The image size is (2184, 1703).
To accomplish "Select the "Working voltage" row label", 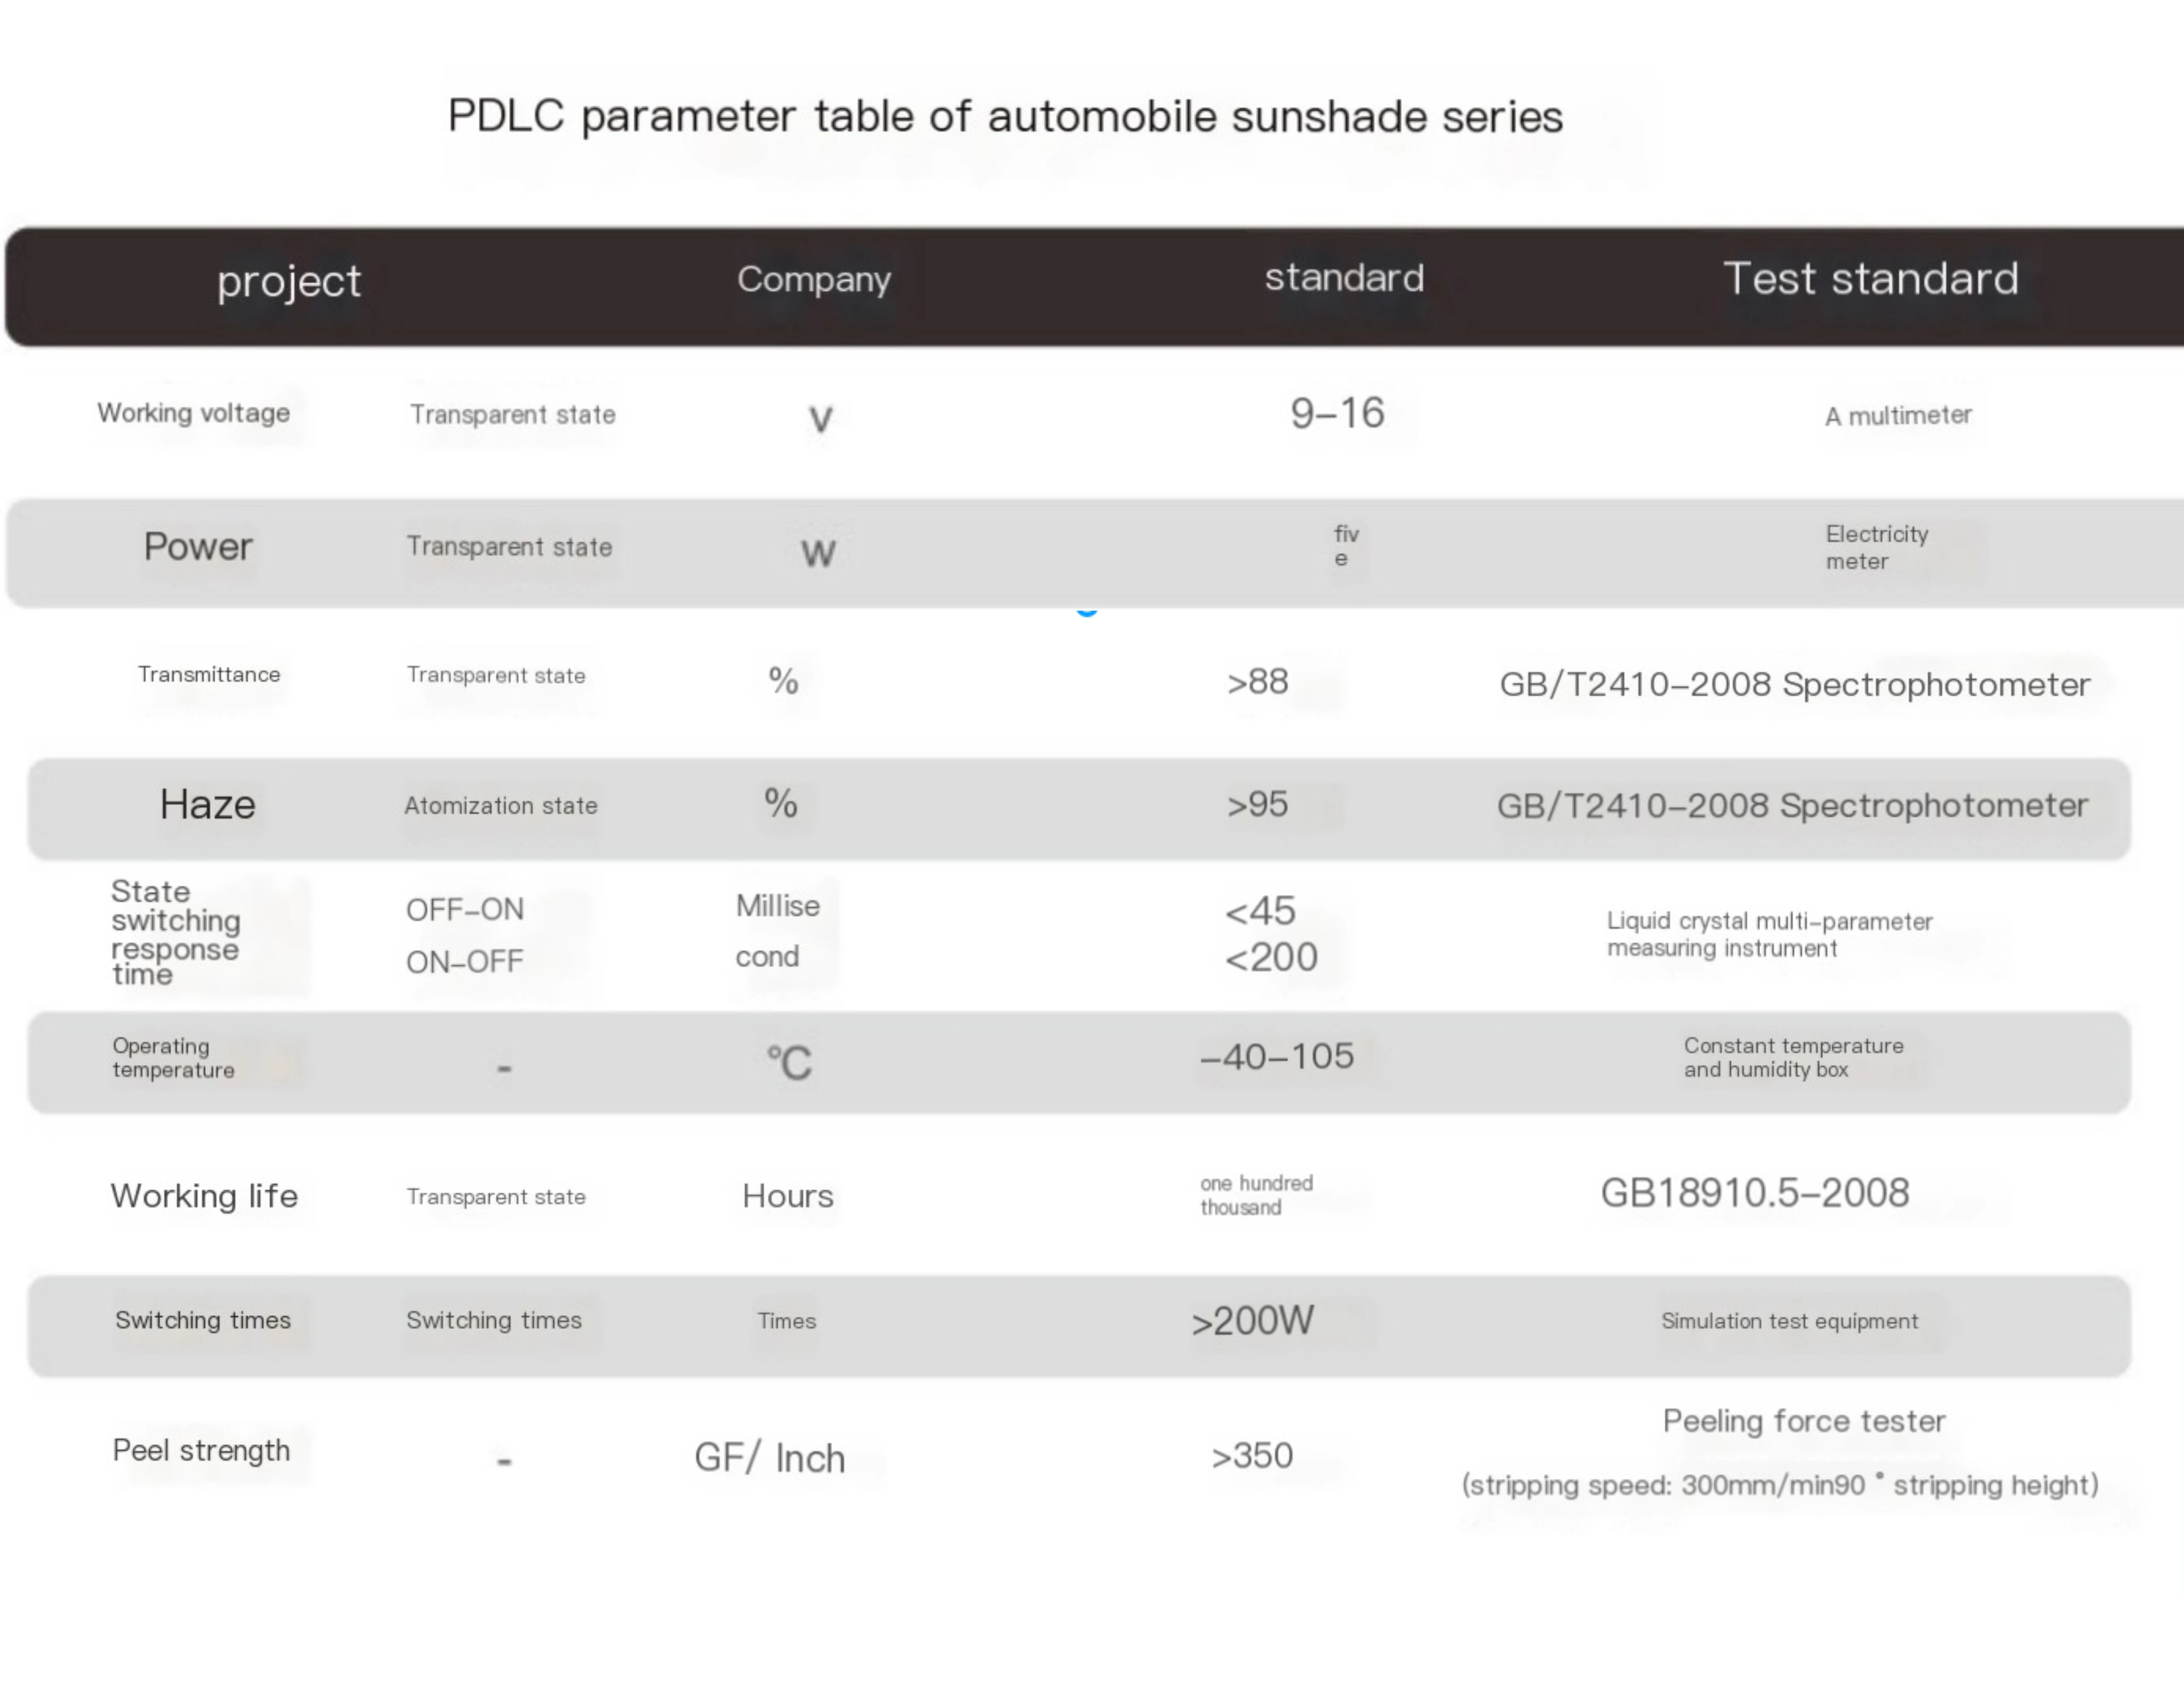I will click(x=193, y=413).
